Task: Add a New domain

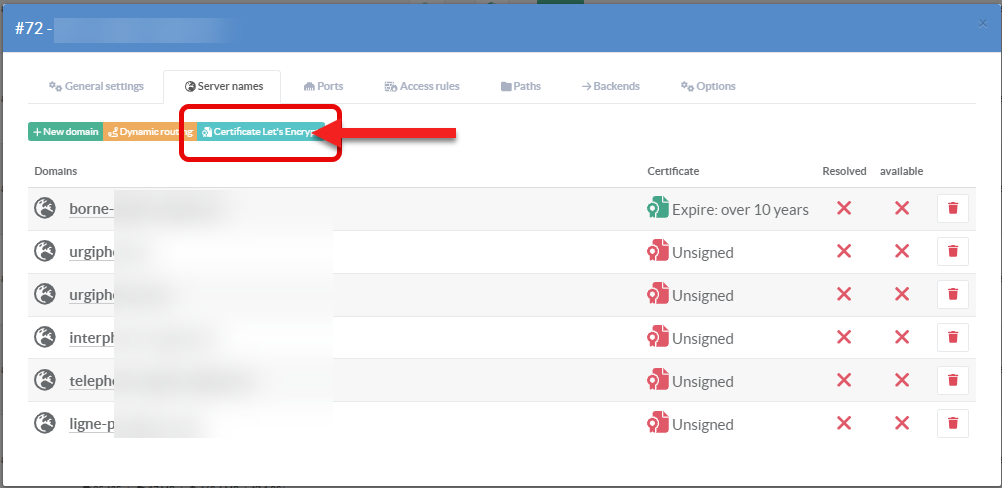Action: click(65, 132)
